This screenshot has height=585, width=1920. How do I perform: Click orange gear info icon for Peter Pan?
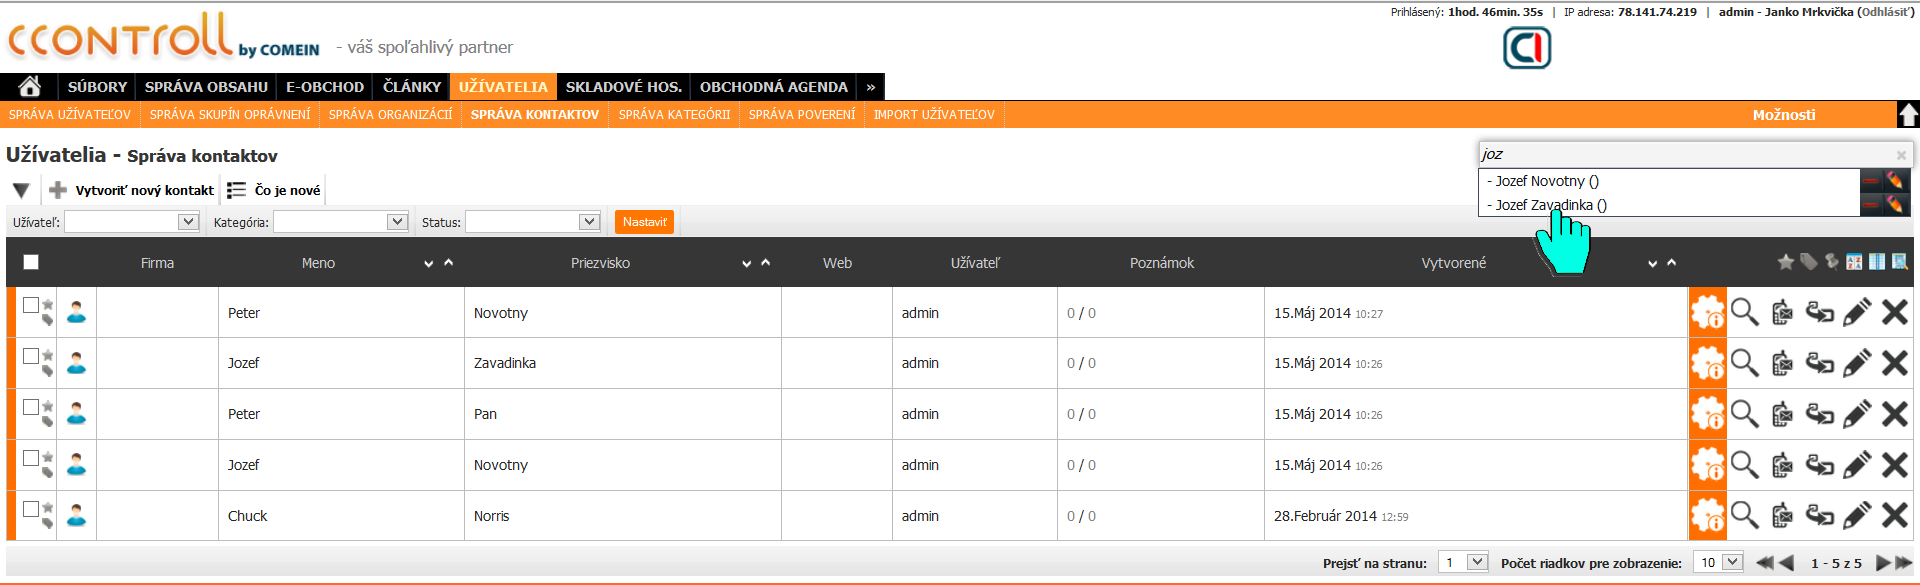1707,414
